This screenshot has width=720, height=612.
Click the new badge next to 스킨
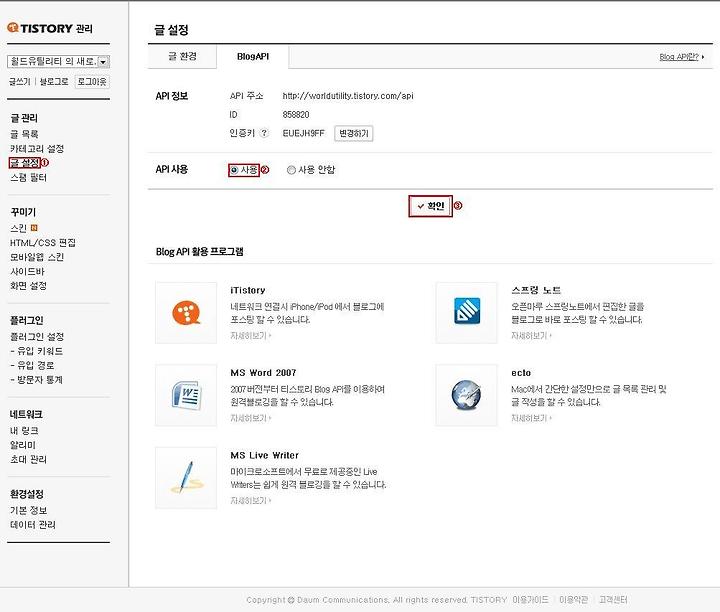pos(34,228)
